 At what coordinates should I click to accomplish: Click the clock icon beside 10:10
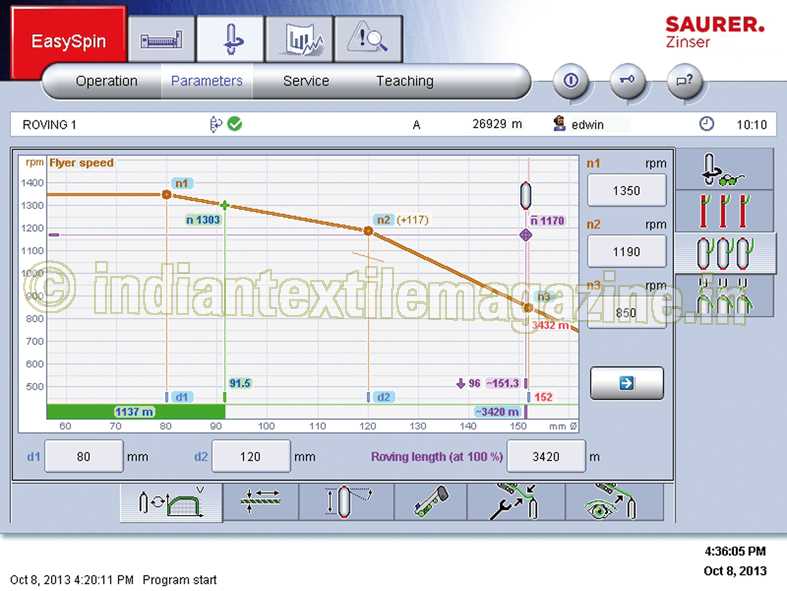tap(706, 124)
